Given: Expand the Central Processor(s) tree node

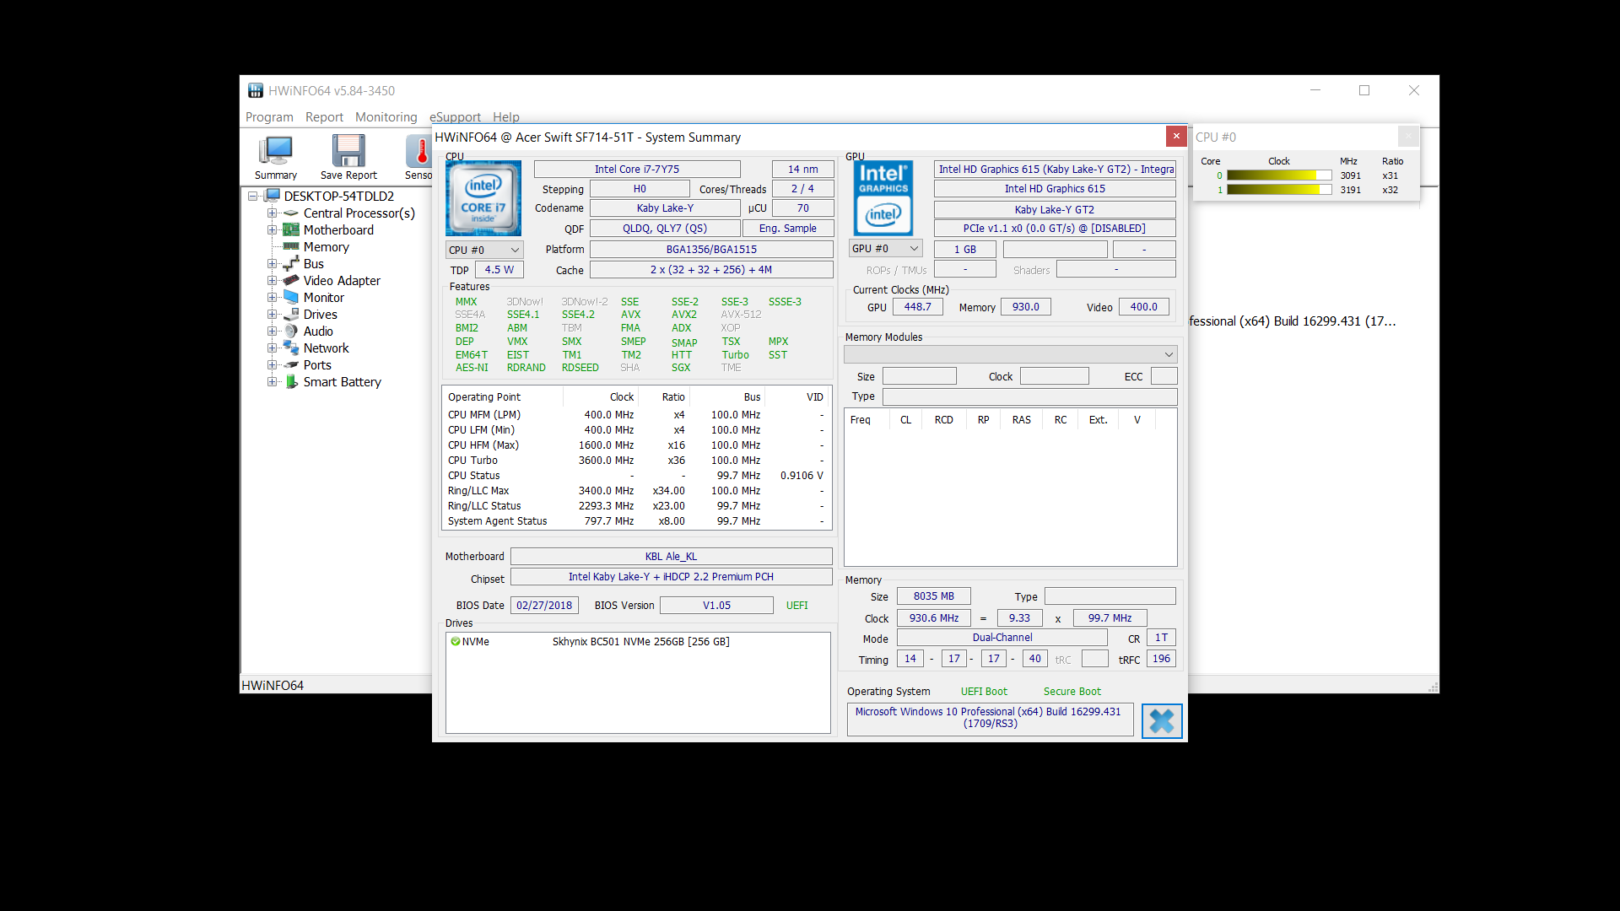Looking at the screenshot, I should point(272,213).
